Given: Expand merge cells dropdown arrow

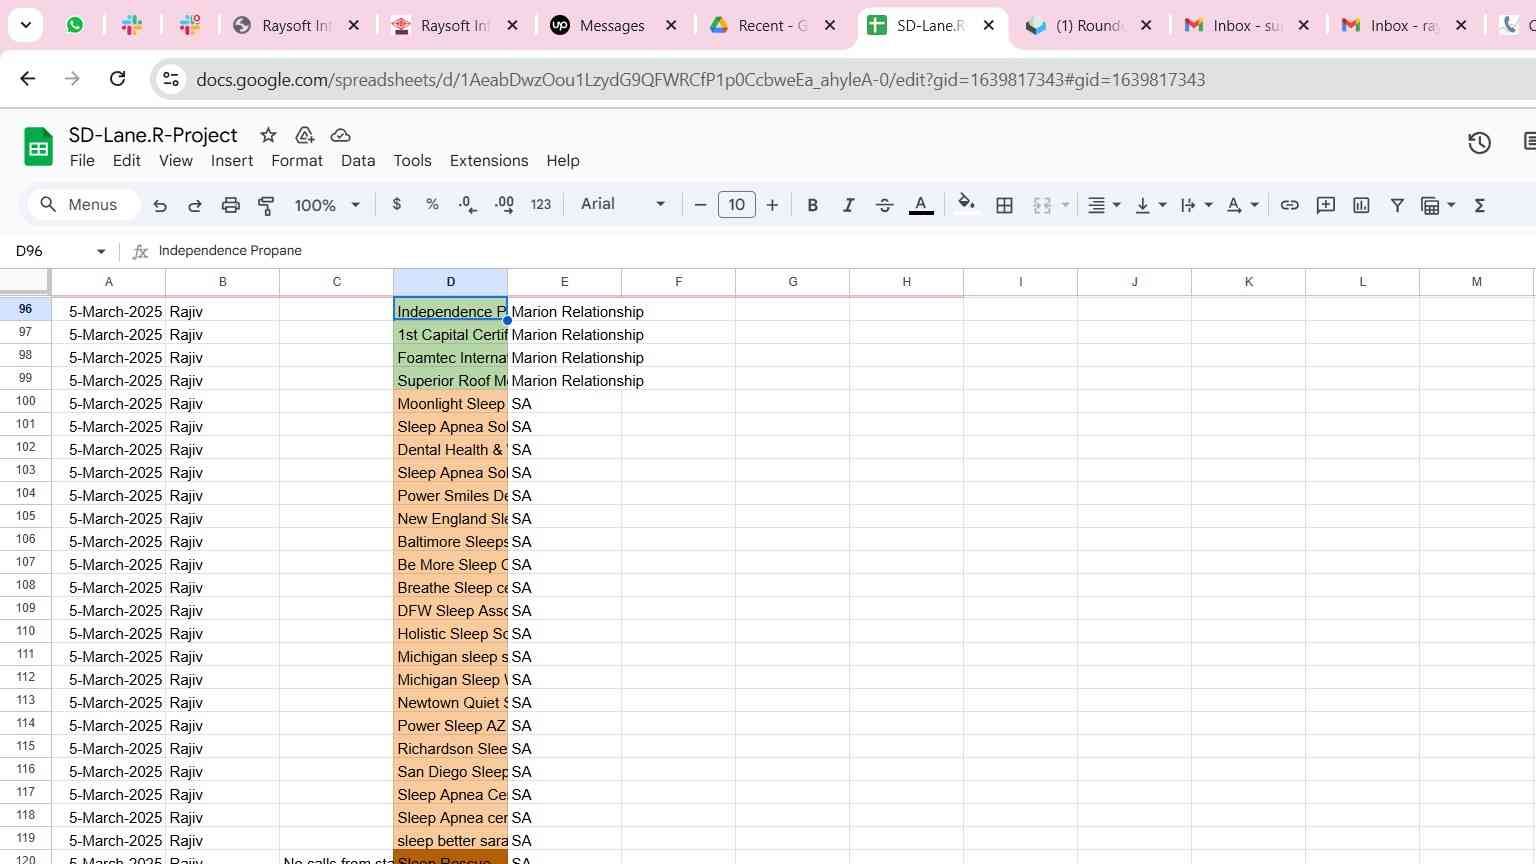Looking at the screenshot, I should [x=1065, y=205].
